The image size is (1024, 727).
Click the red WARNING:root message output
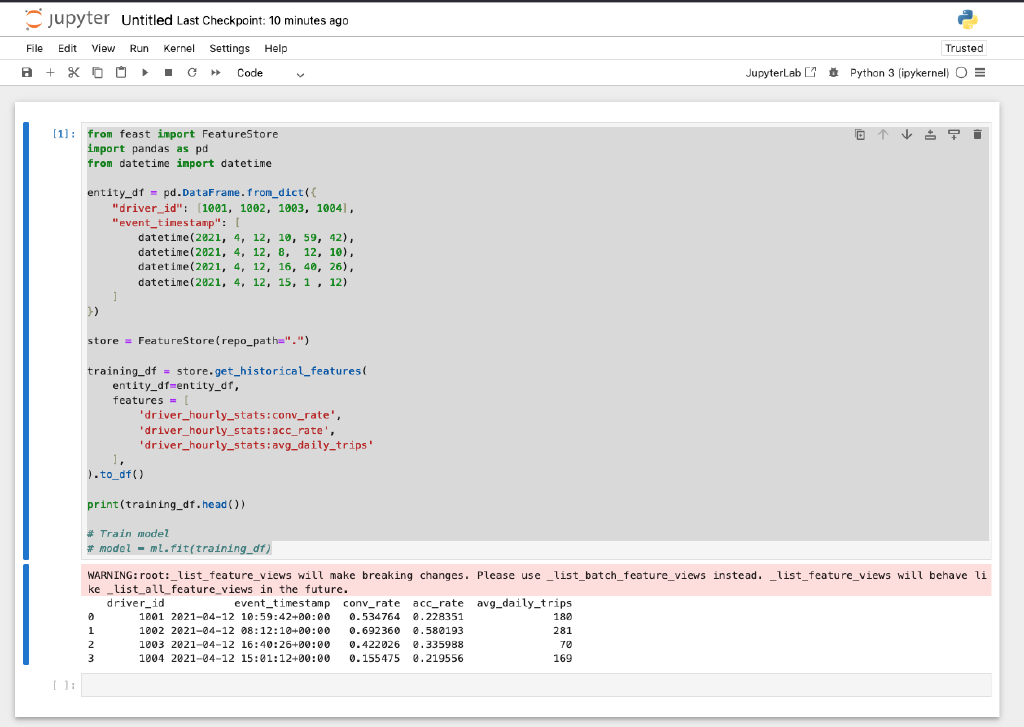[x=536, y=581]
